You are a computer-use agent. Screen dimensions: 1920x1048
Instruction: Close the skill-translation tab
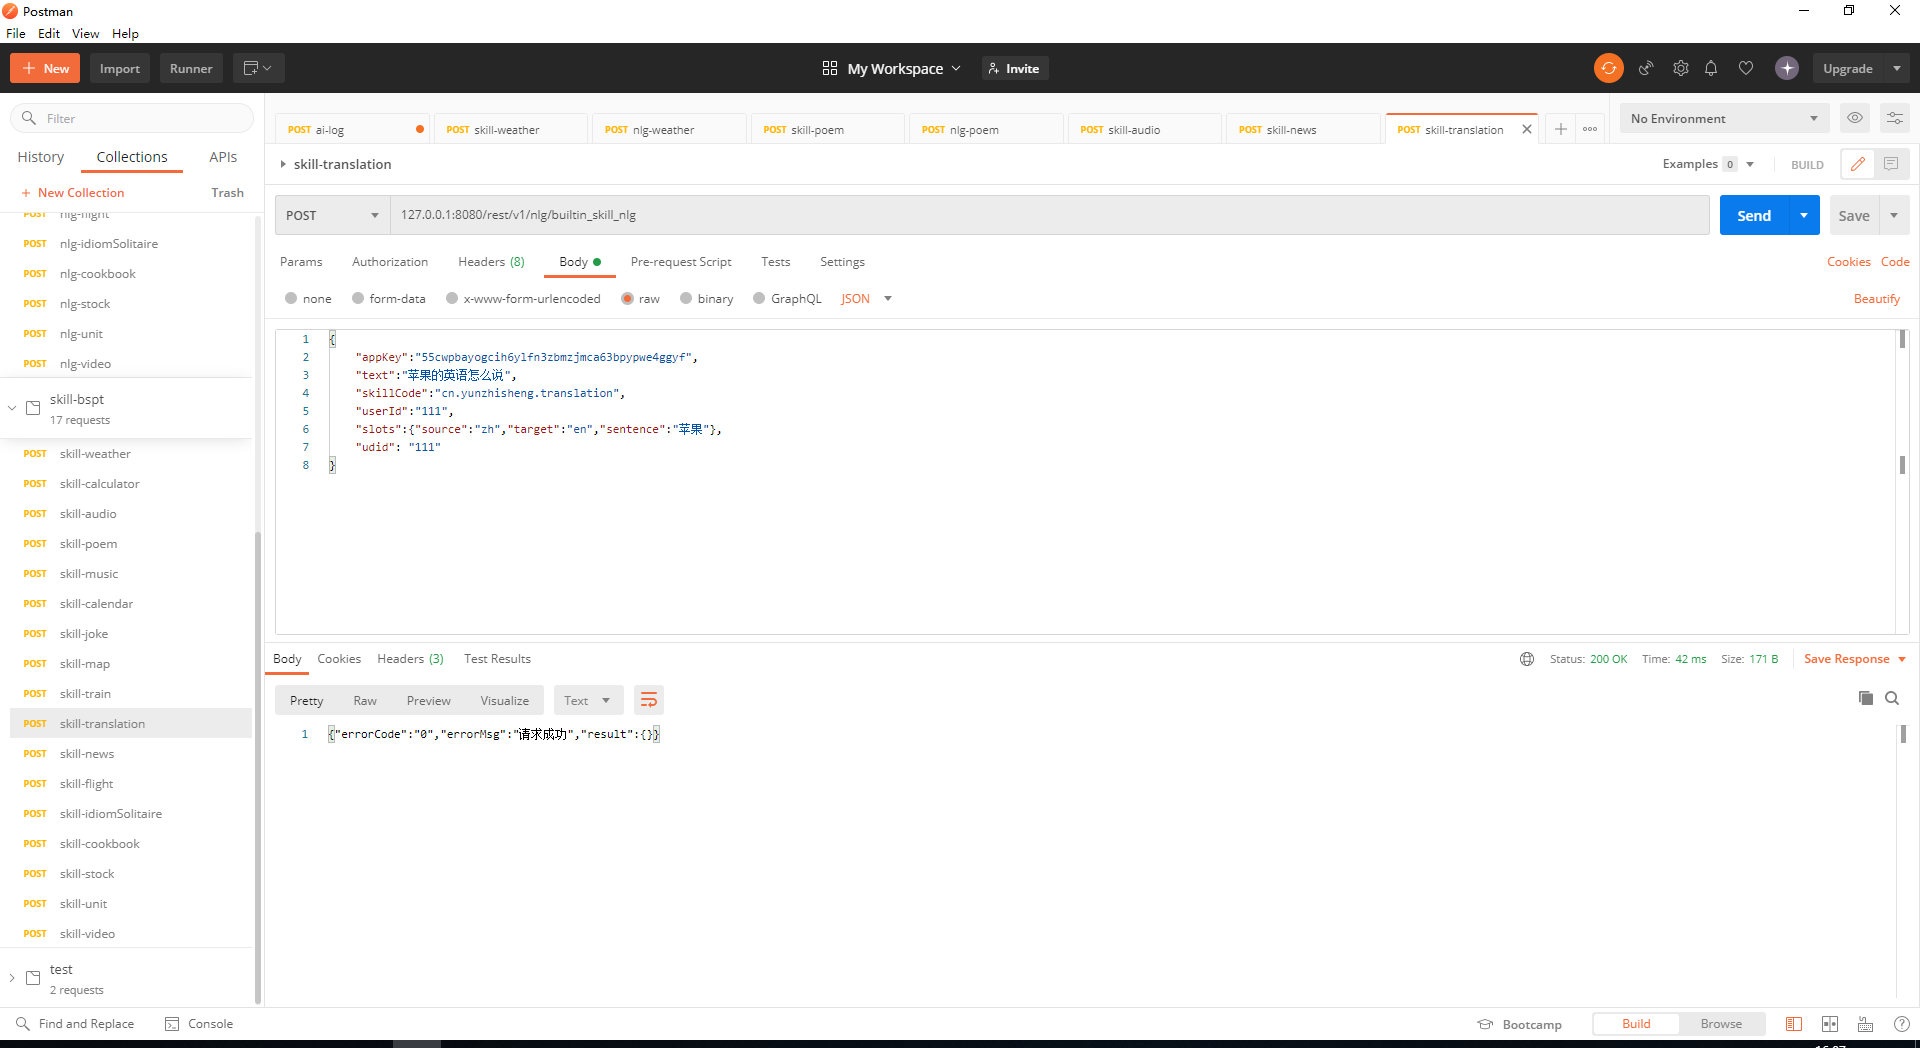(1527, 129)
